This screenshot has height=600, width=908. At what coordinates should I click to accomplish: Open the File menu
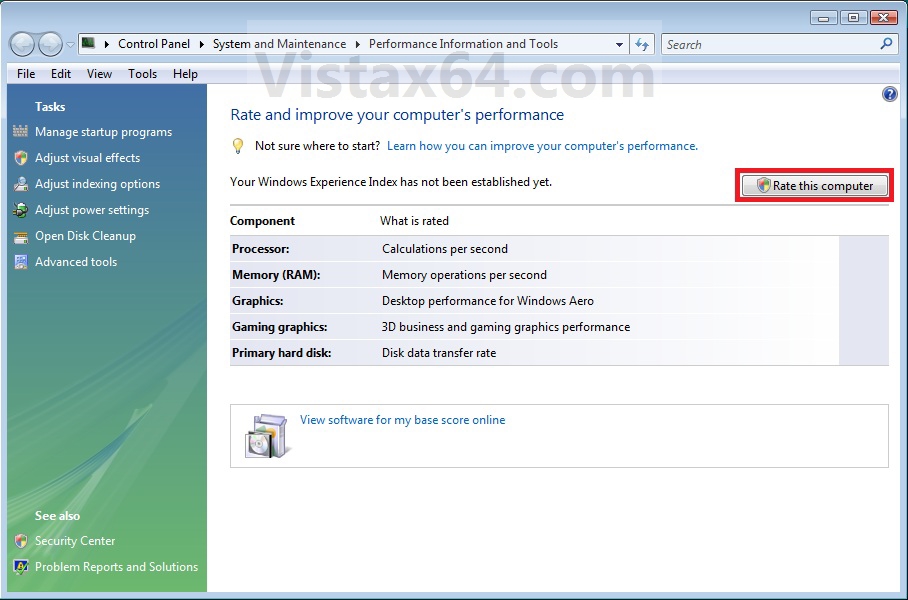tap(26, 74)
